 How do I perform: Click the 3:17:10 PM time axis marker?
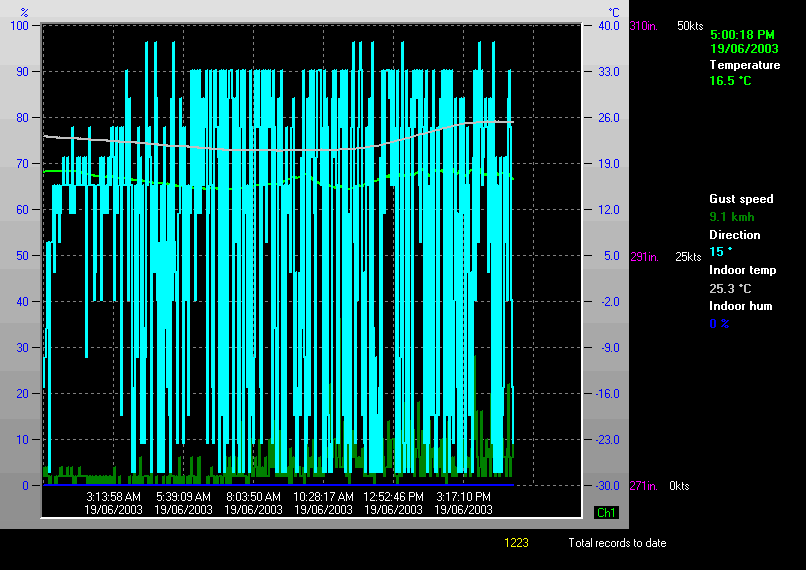click(x=463, y=496)
